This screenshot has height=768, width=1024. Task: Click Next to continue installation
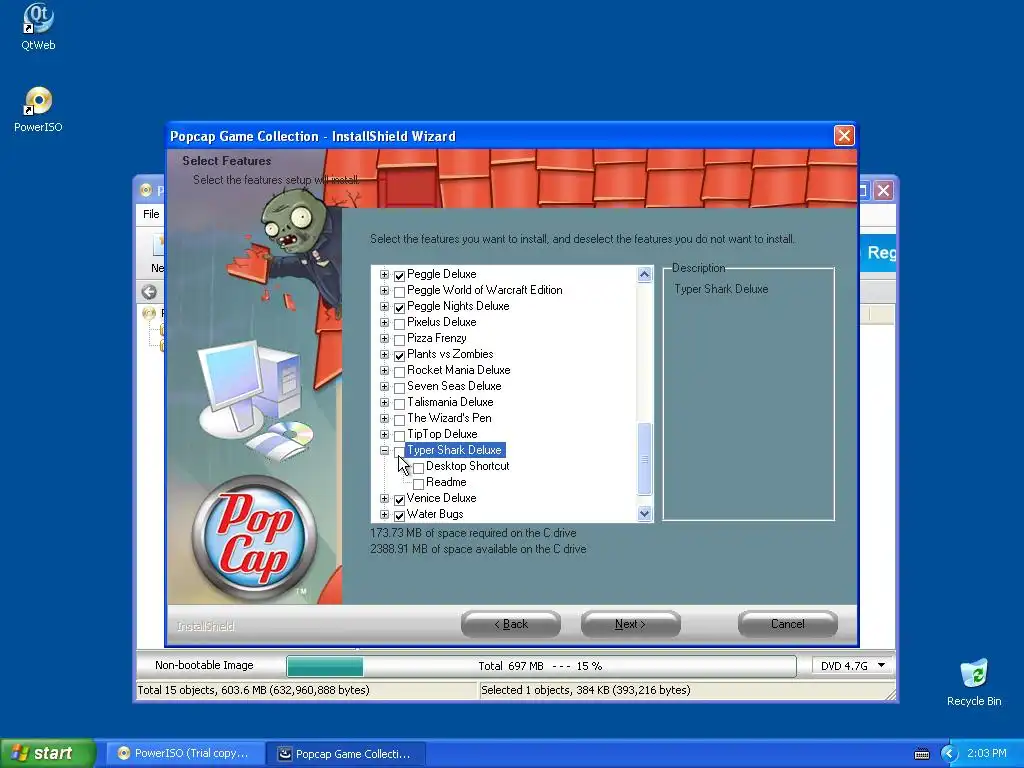coord(630,624)
